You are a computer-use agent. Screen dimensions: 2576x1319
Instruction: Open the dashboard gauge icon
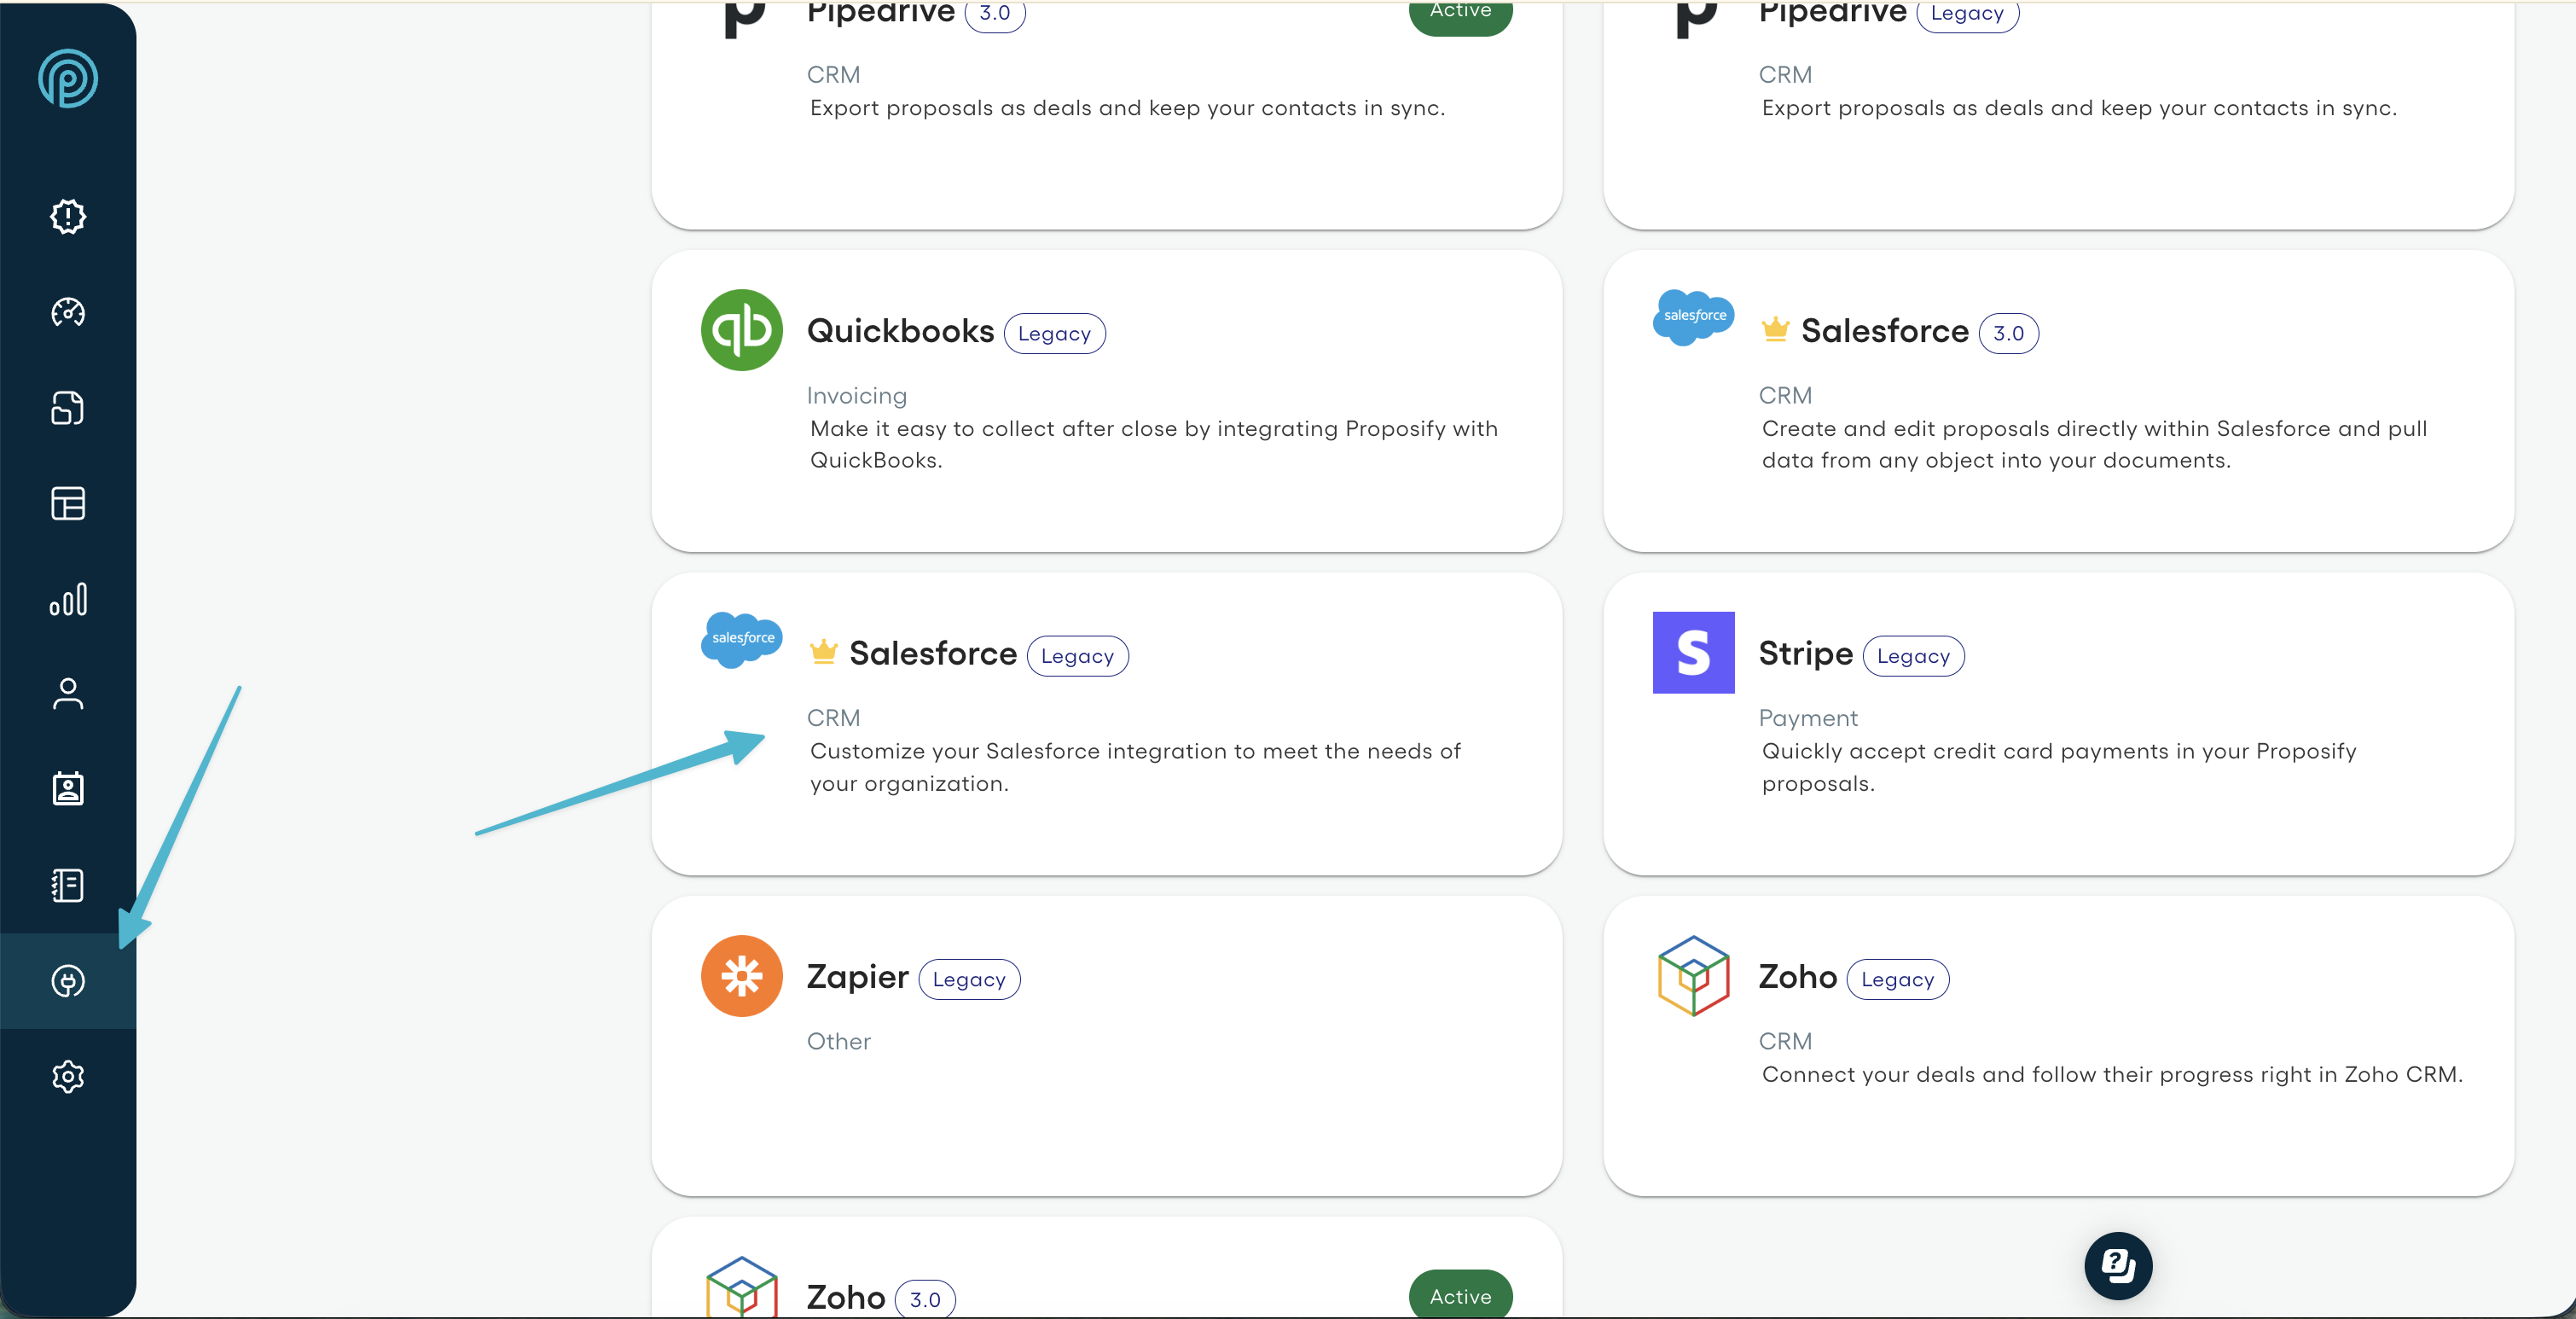pos(68,312)
